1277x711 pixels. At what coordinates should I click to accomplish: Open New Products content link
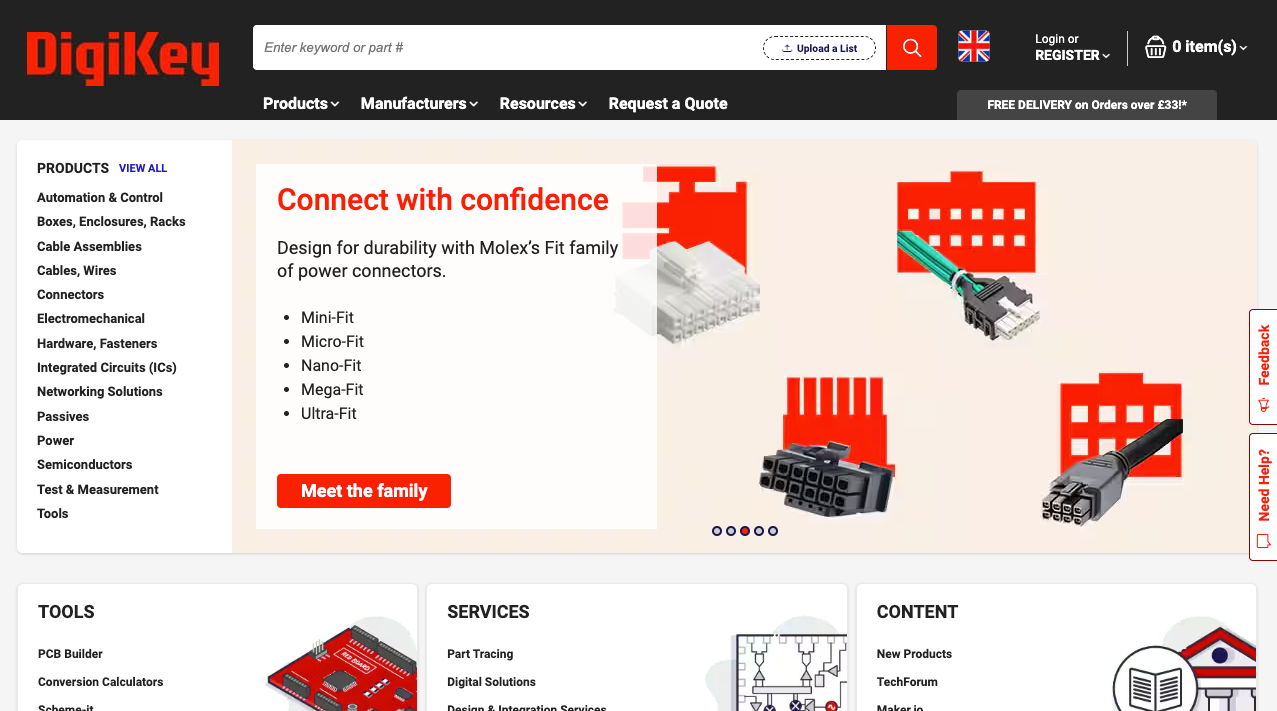914,654
